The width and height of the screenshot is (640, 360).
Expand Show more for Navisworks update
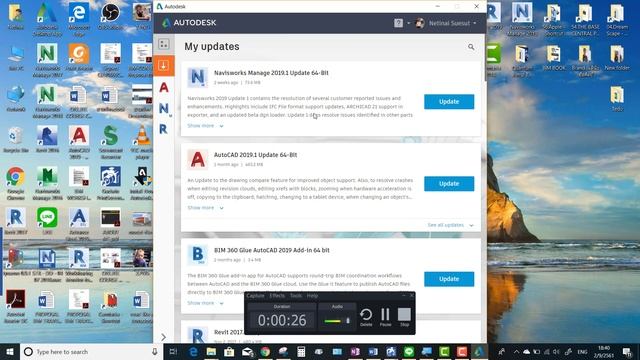205,126
